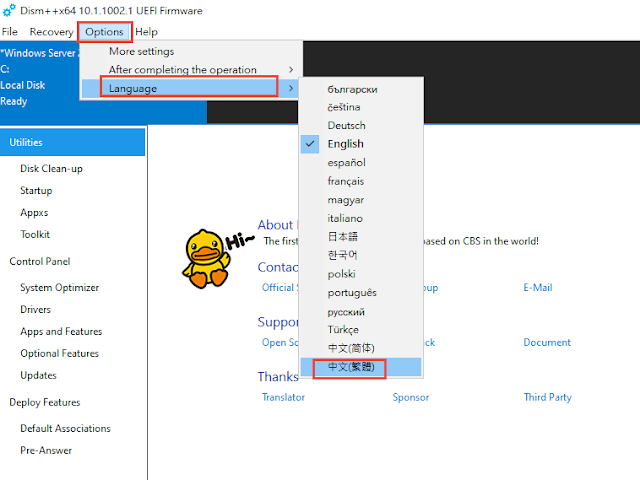Open Appxs in sidebar
The width and height of the screenshot is (640, 480).
tap(34, 213)
